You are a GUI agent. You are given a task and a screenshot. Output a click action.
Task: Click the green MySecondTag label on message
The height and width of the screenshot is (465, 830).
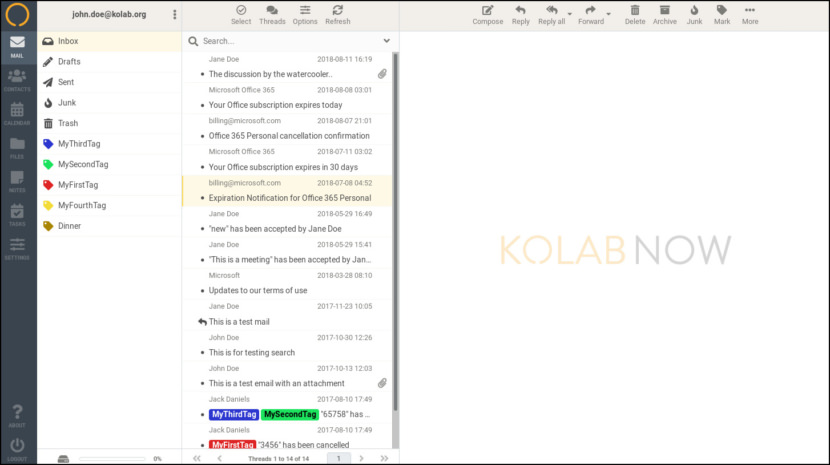290,414
